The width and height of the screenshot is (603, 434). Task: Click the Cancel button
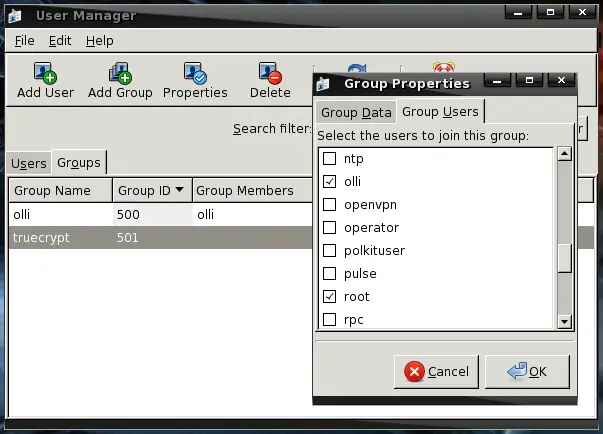coord(436,372)
